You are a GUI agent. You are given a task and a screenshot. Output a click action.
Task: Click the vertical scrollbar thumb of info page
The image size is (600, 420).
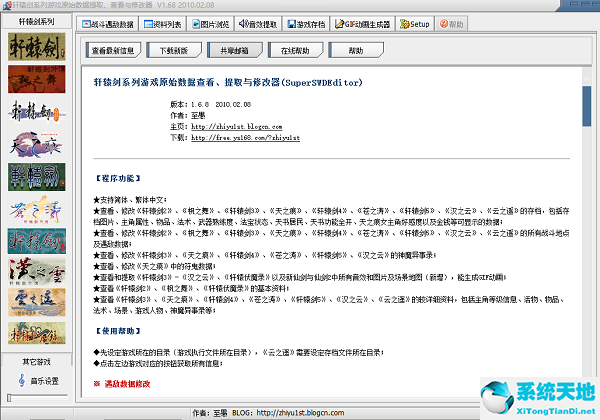point(587,106)
